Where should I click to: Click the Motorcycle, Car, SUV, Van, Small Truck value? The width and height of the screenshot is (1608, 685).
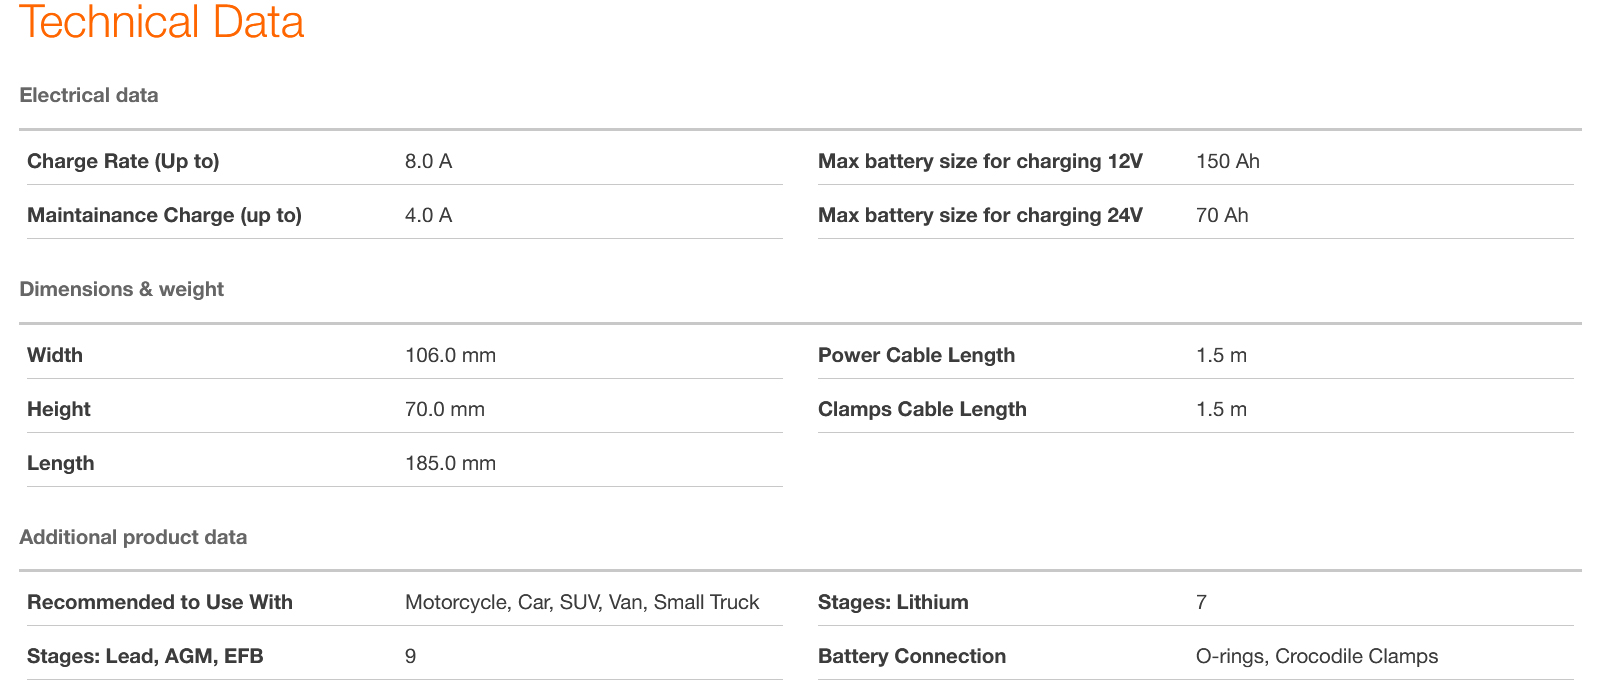point(582,602)
